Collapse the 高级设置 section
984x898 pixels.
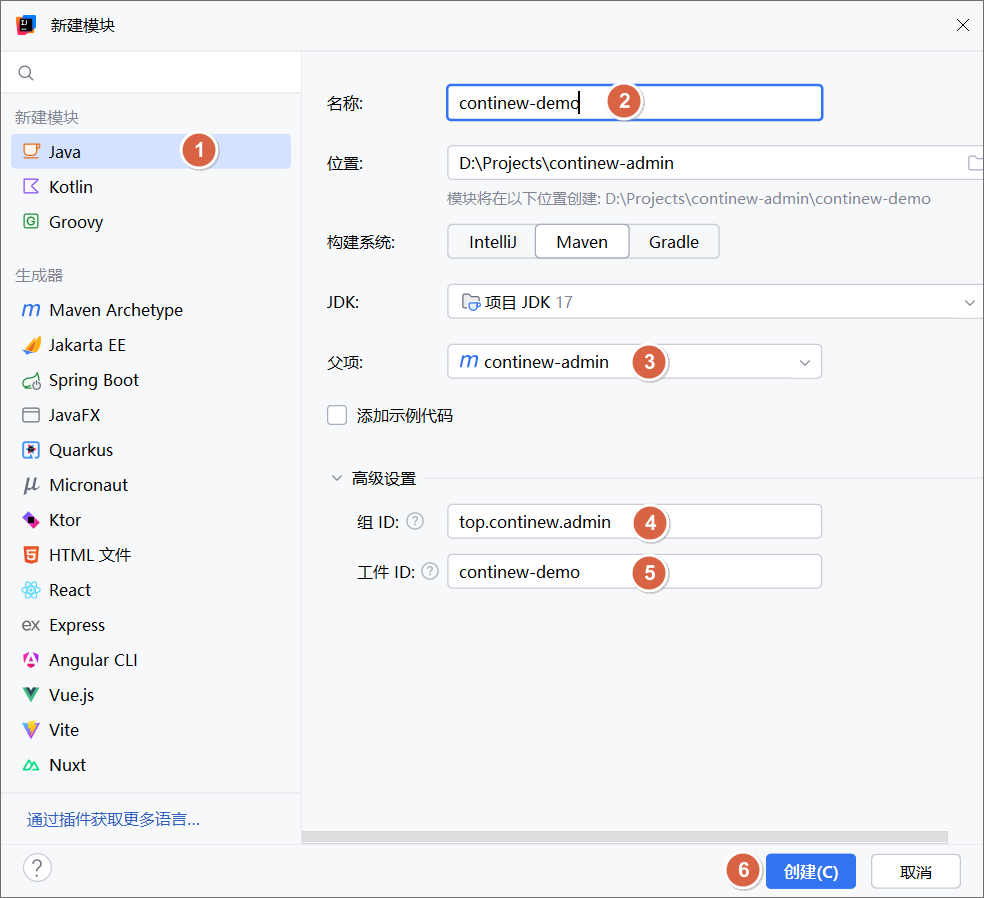tap(337, 478)
